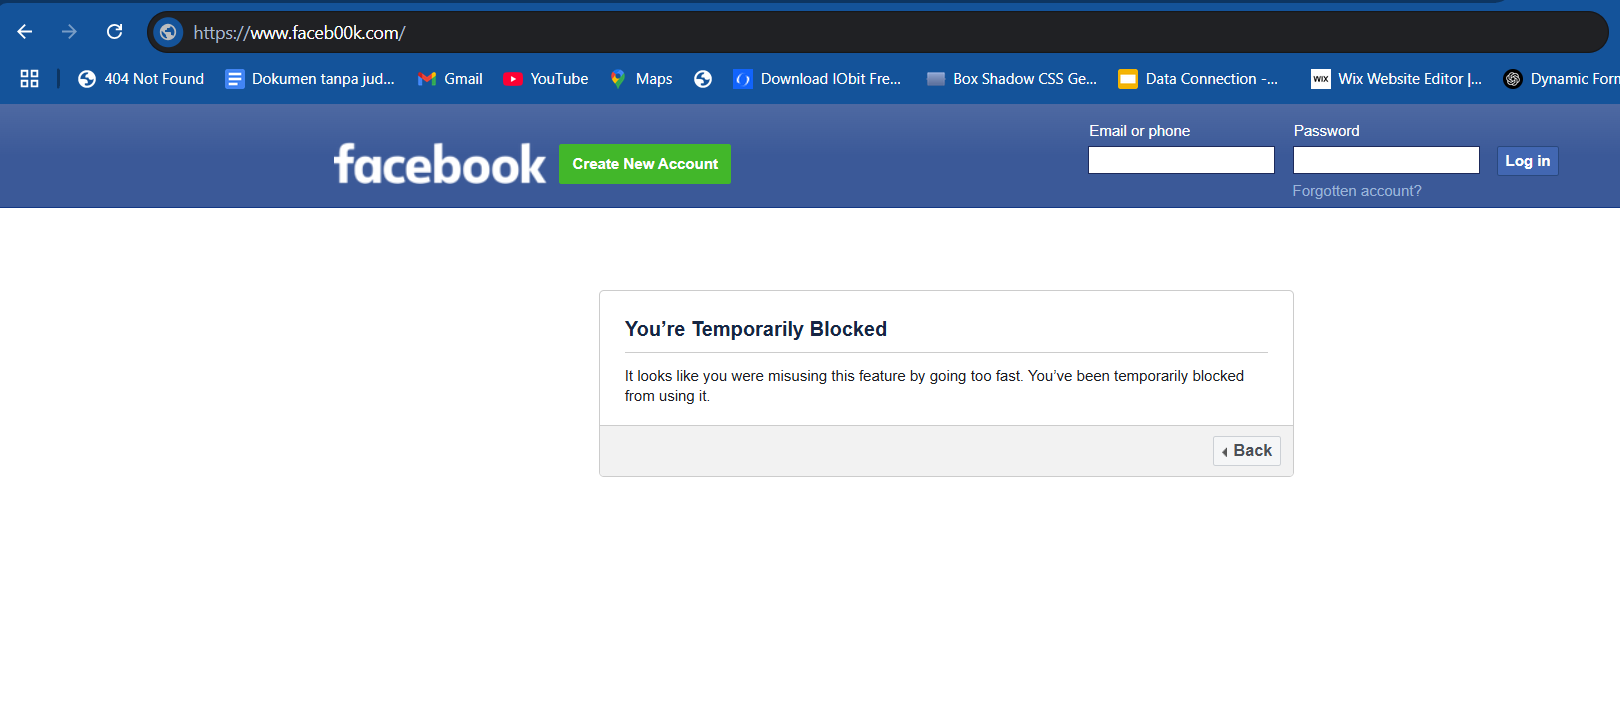Open the YouTube bookmark

point(546,79)
